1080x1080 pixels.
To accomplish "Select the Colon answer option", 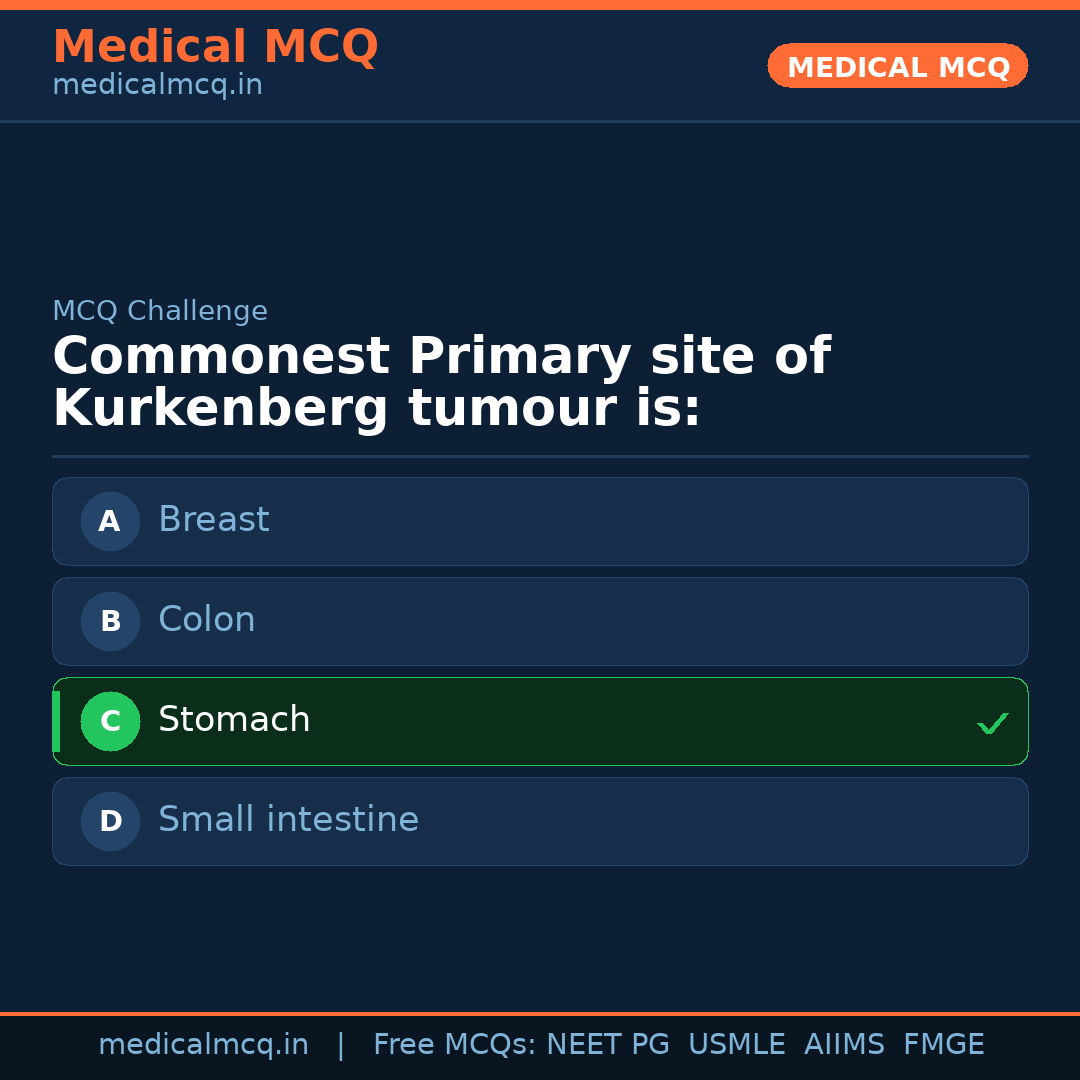I will point(540,621).
